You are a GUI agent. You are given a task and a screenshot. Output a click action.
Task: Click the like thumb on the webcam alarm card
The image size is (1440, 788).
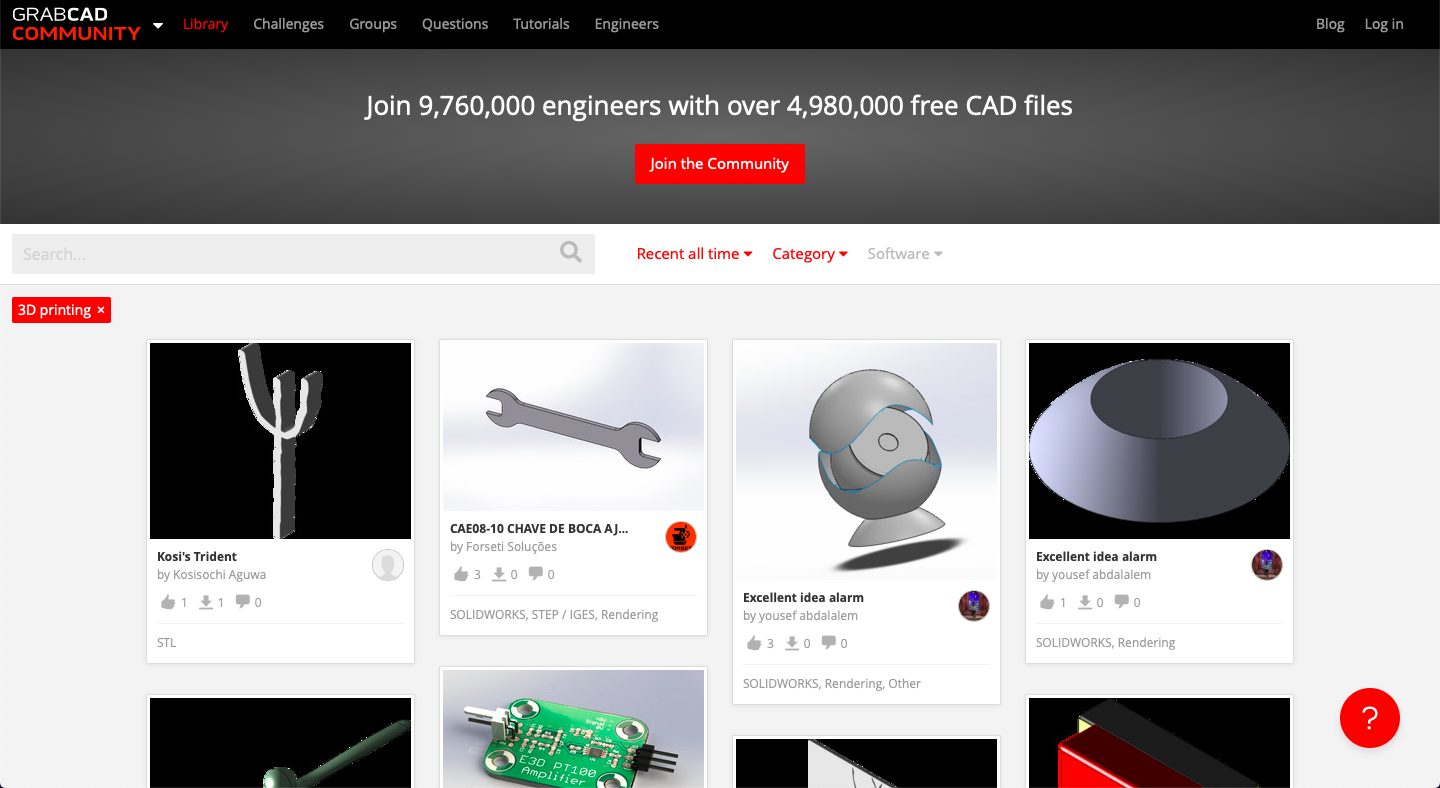coord(754,643)
